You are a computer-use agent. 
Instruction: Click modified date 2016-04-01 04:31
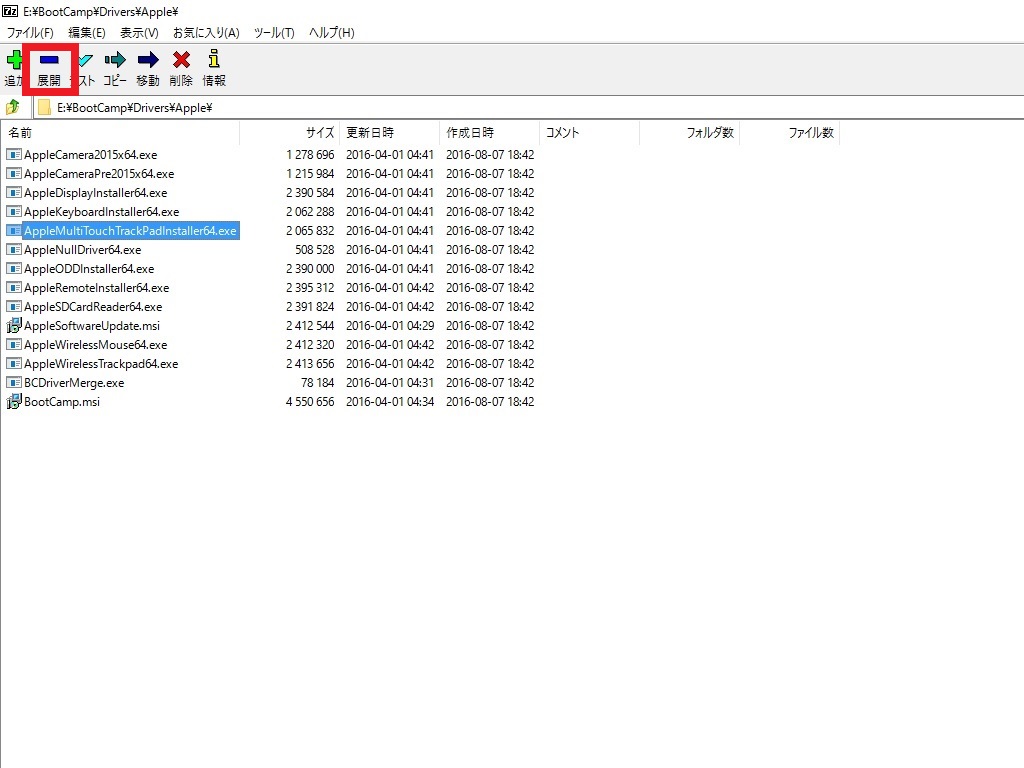click(390, 382)
